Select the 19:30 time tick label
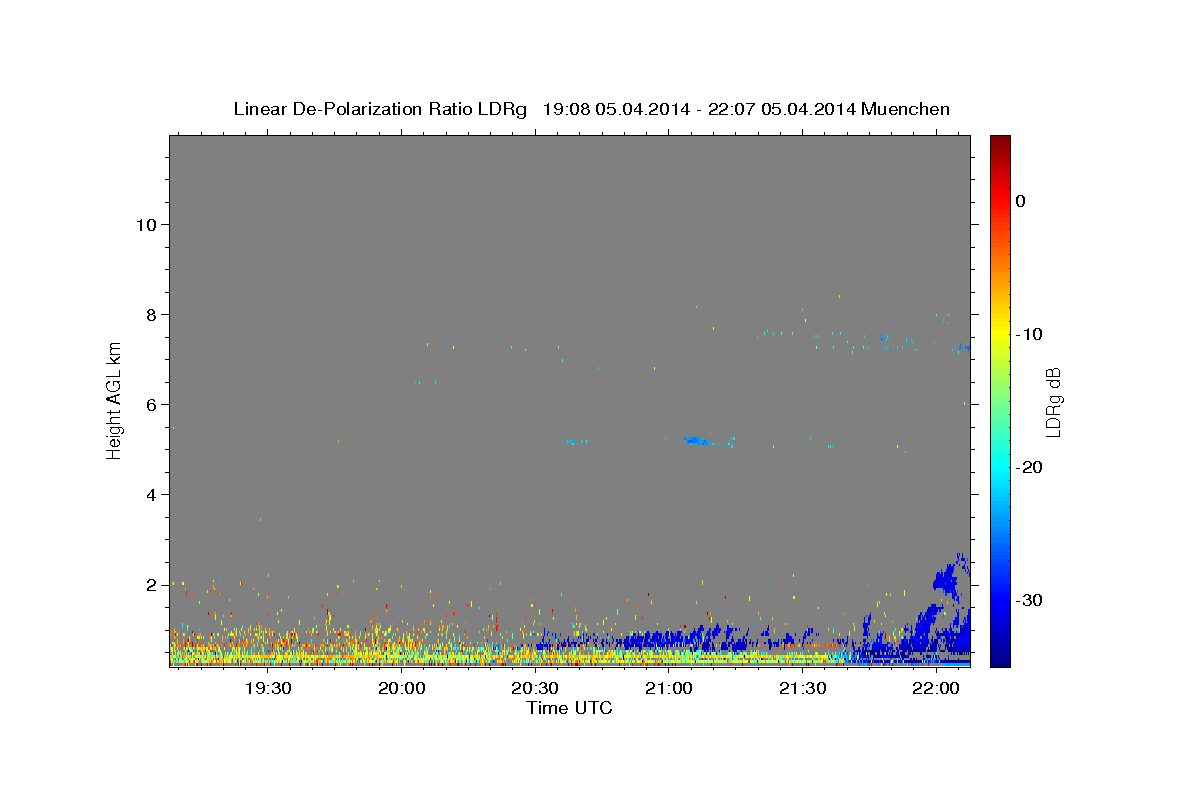 pos(269,688)
